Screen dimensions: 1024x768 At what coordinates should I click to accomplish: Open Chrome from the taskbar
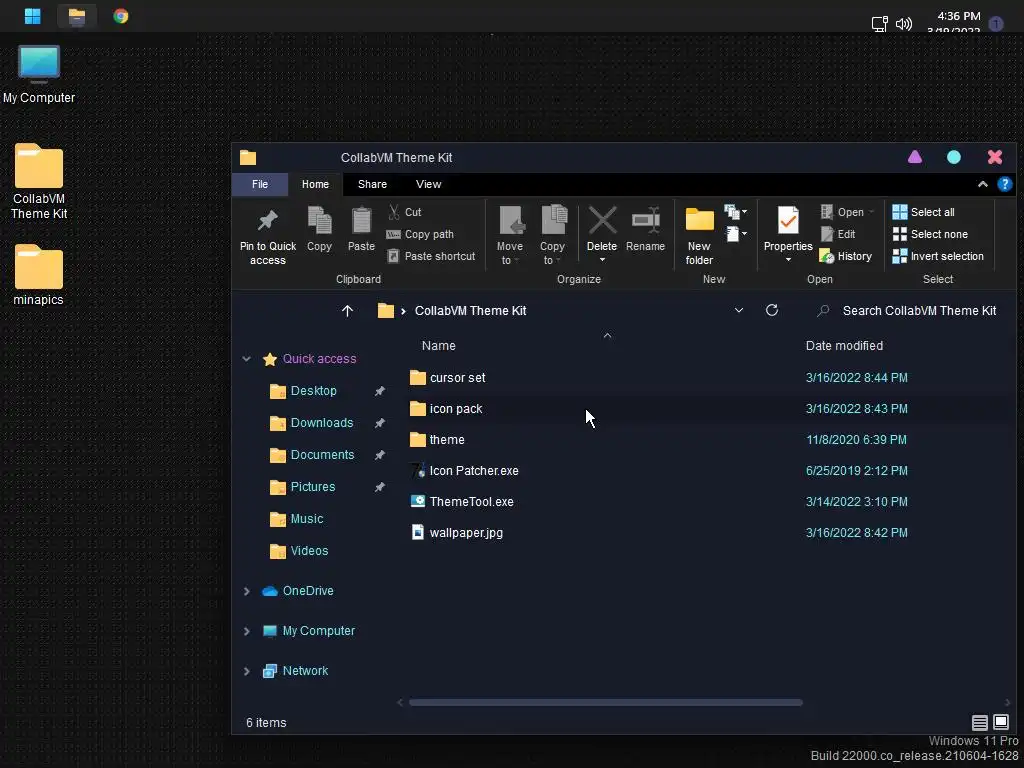120,16
